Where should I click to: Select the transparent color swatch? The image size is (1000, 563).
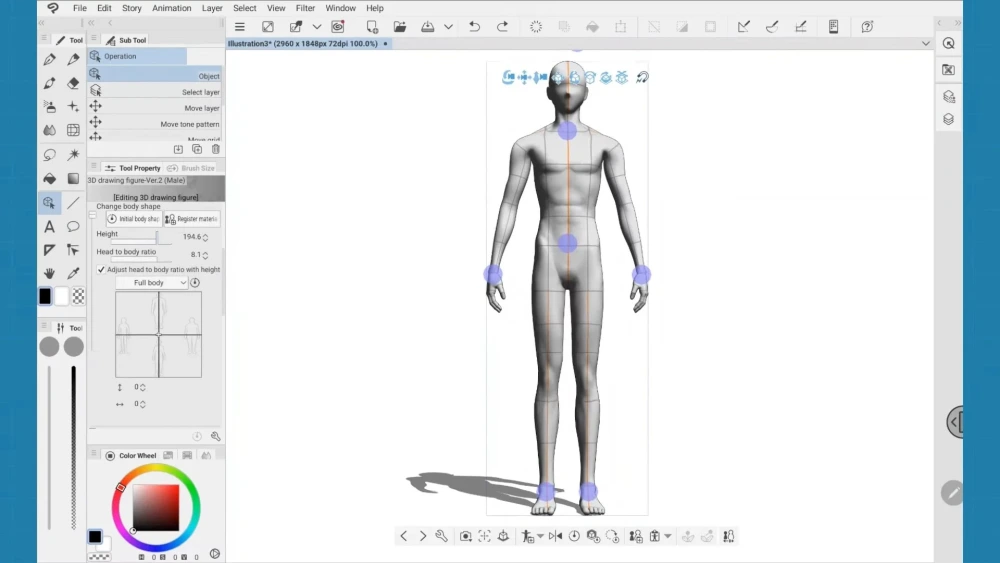78,296
